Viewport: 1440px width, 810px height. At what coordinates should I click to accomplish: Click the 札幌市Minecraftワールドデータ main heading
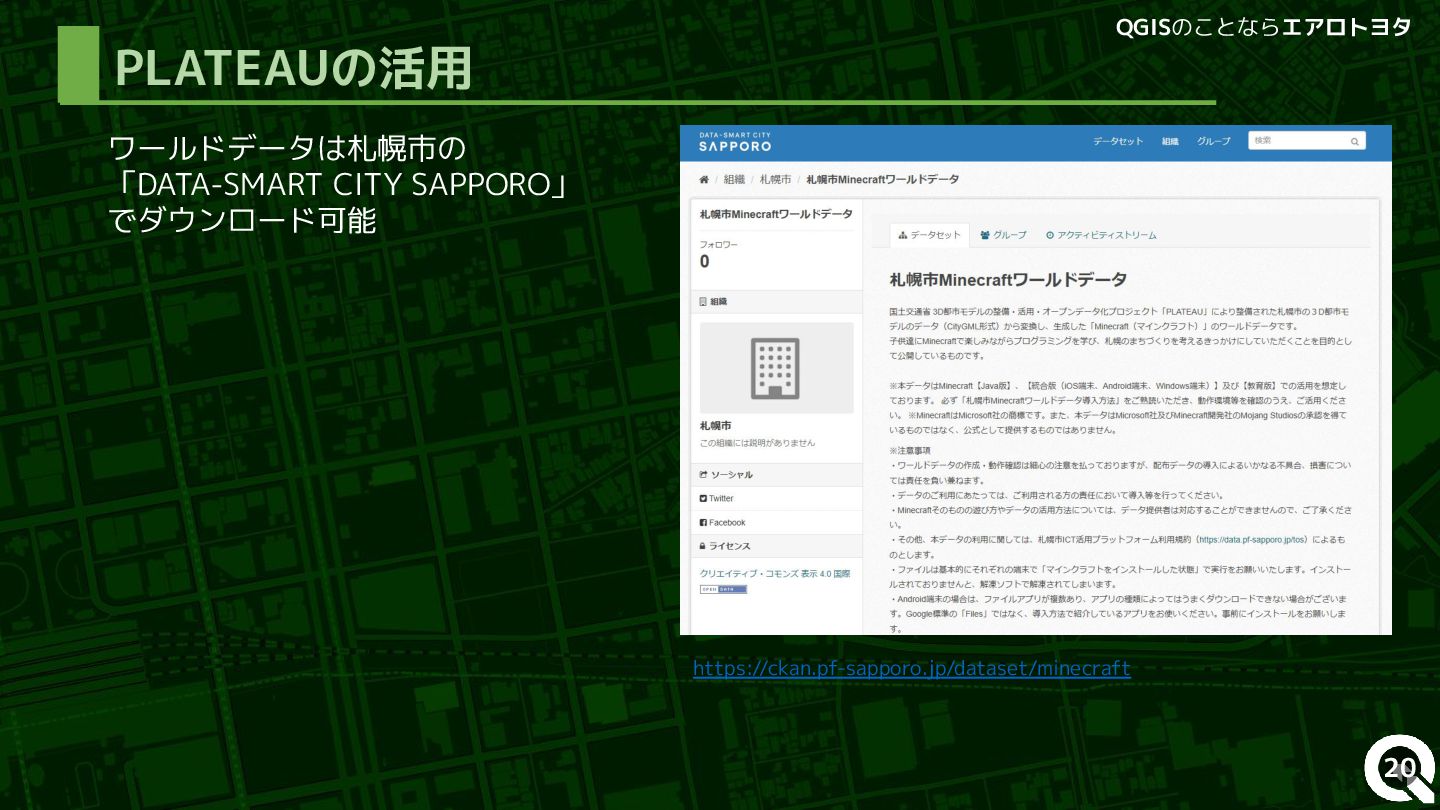1008,279
